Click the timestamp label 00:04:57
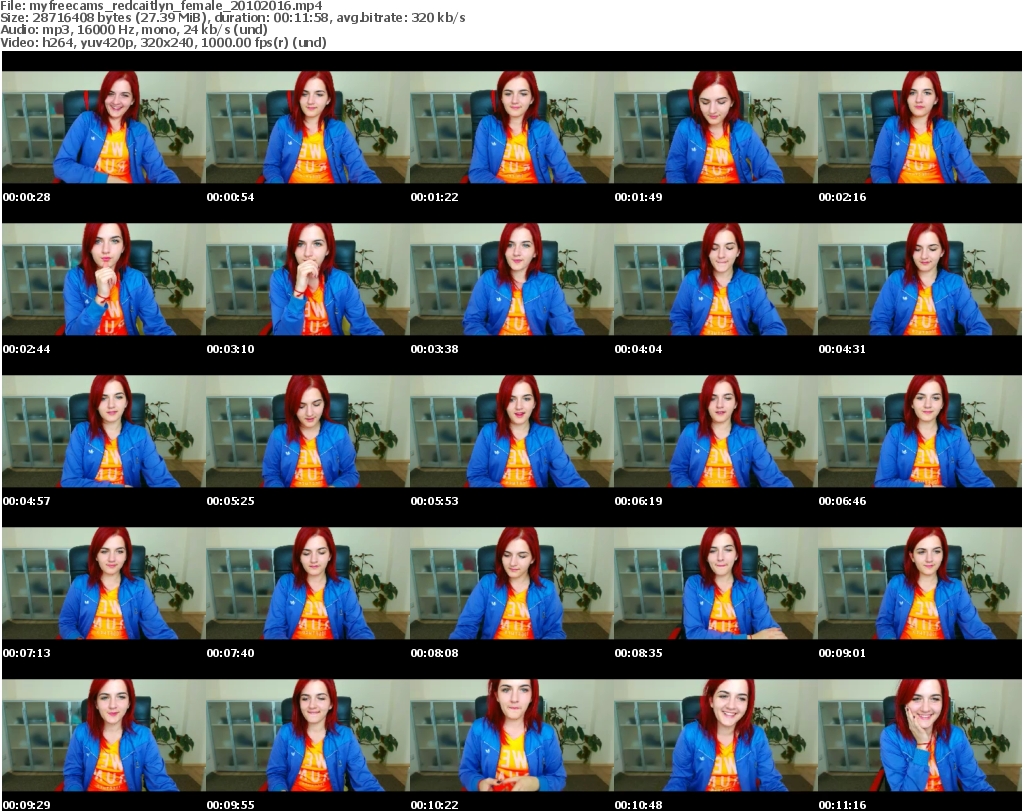 coord(27,501)
